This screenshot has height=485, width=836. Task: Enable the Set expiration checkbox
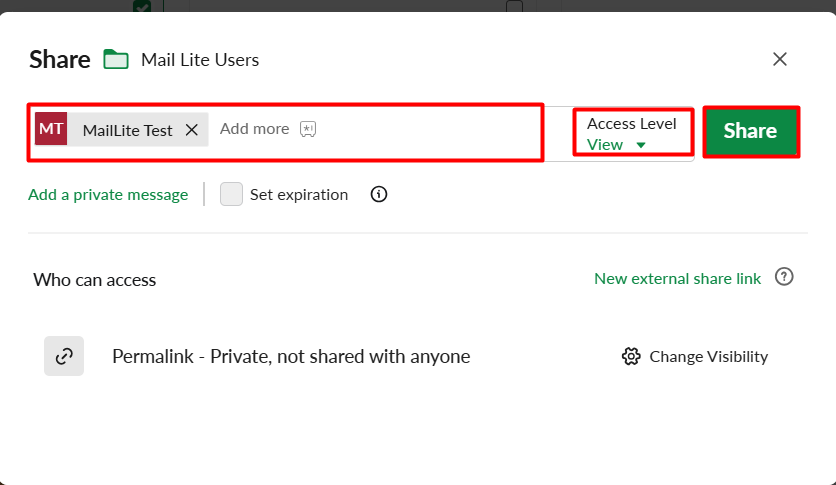(x=231, y=194)
